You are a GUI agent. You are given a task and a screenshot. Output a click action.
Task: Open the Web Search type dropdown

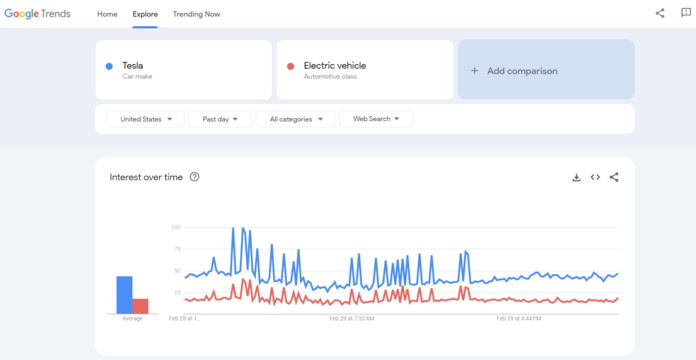(376, 119)
